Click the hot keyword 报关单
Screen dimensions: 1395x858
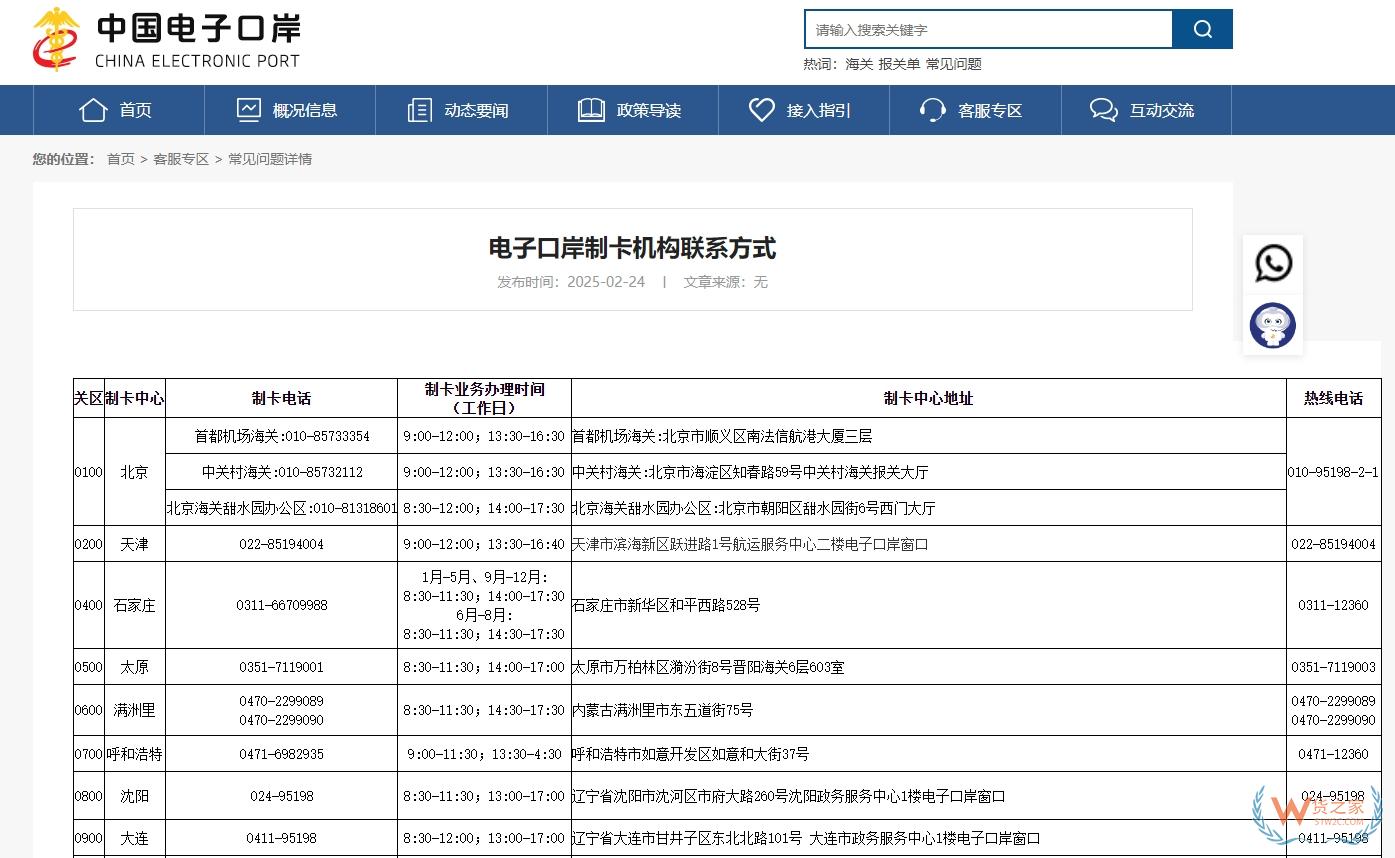[x=899, y=64]
